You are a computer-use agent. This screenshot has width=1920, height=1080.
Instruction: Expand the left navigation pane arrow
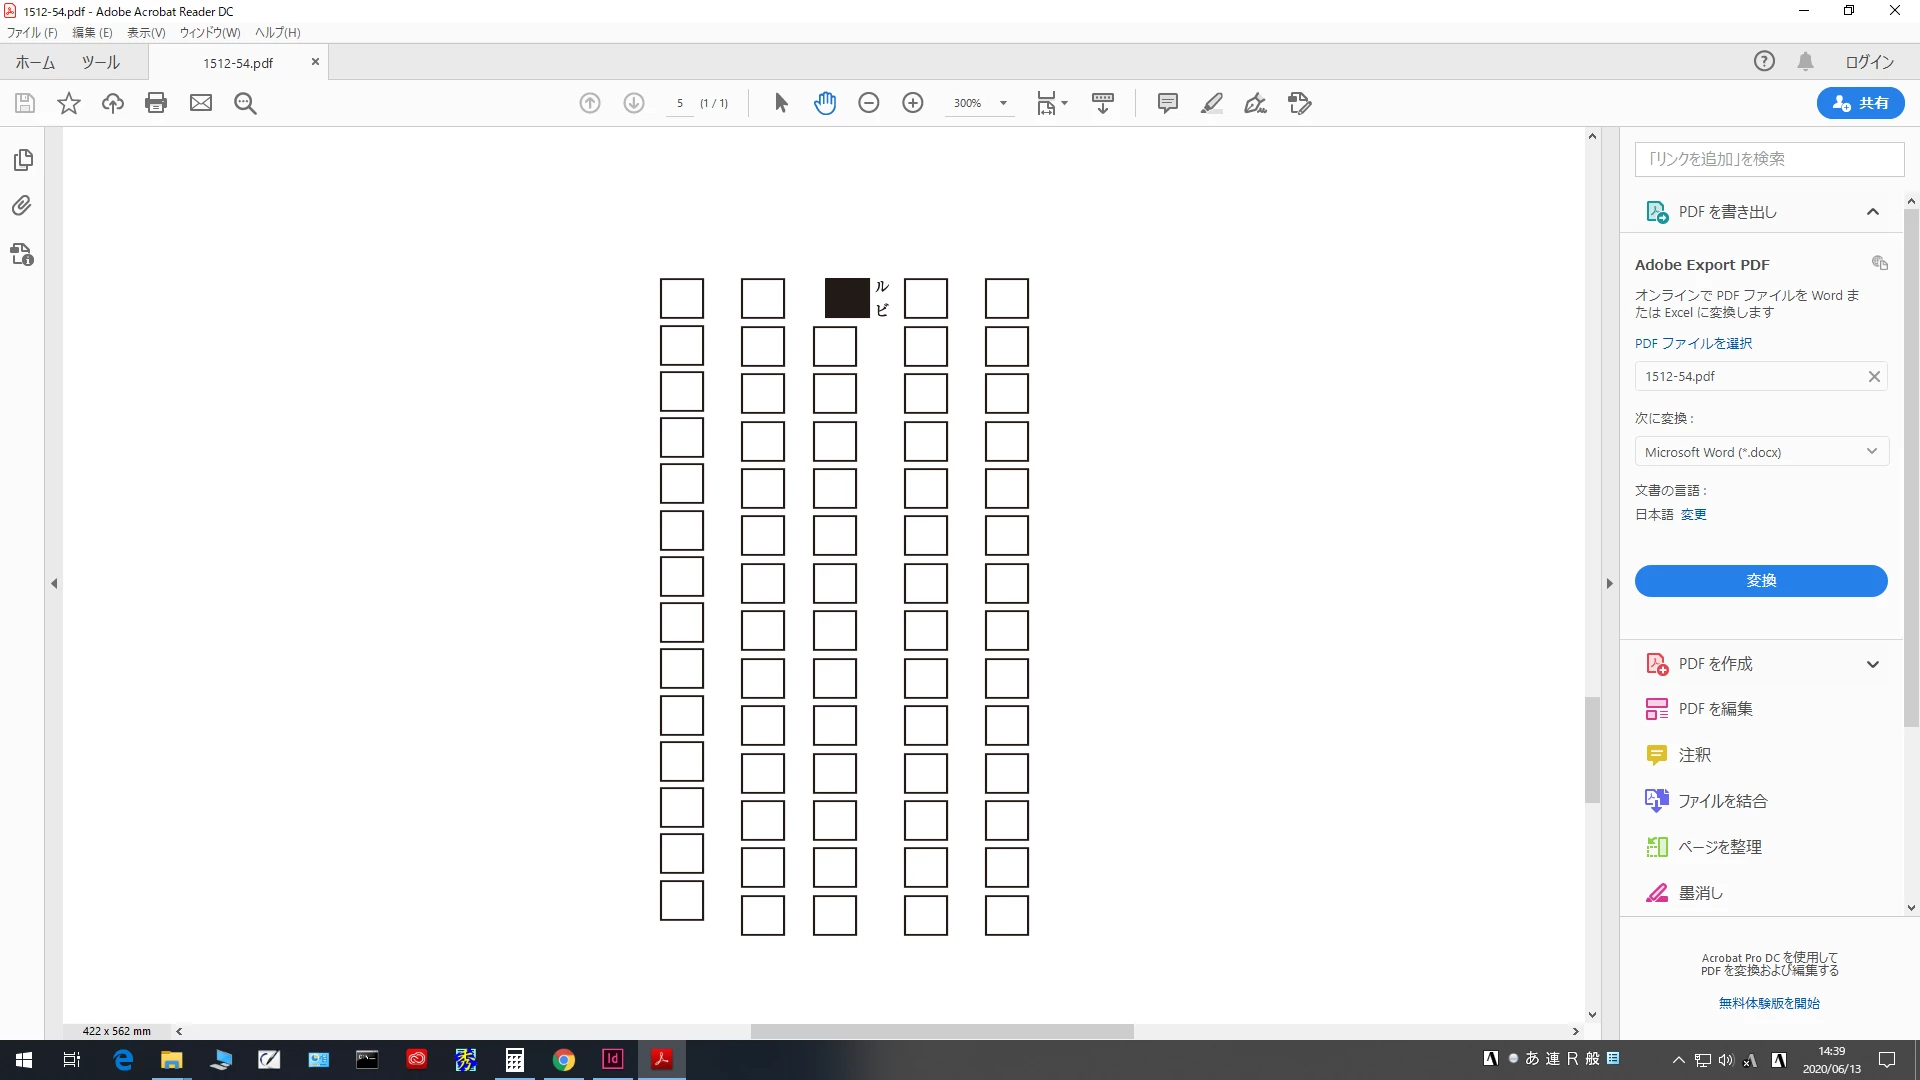coord(54,583)
